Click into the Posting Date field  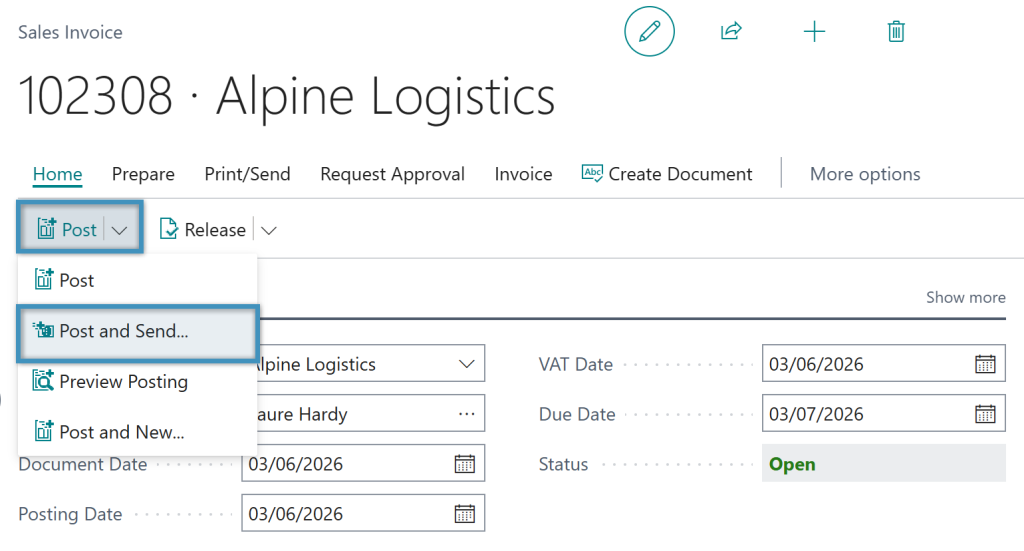(x=347, y=514)
